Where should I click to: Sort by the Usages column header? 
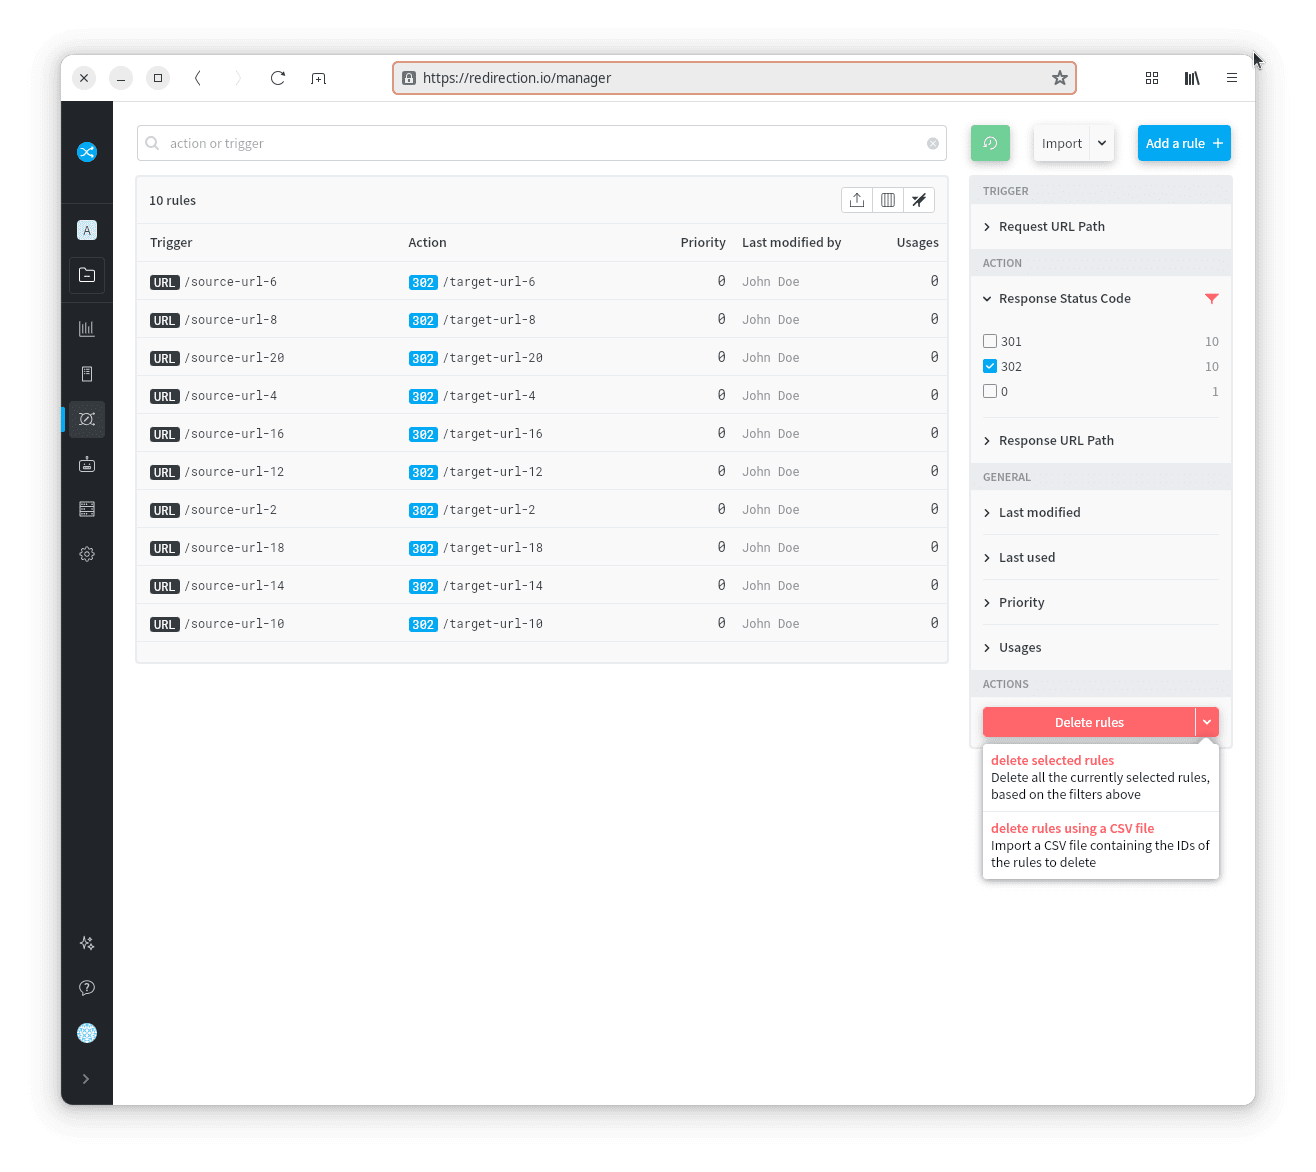tap(917, 243)
